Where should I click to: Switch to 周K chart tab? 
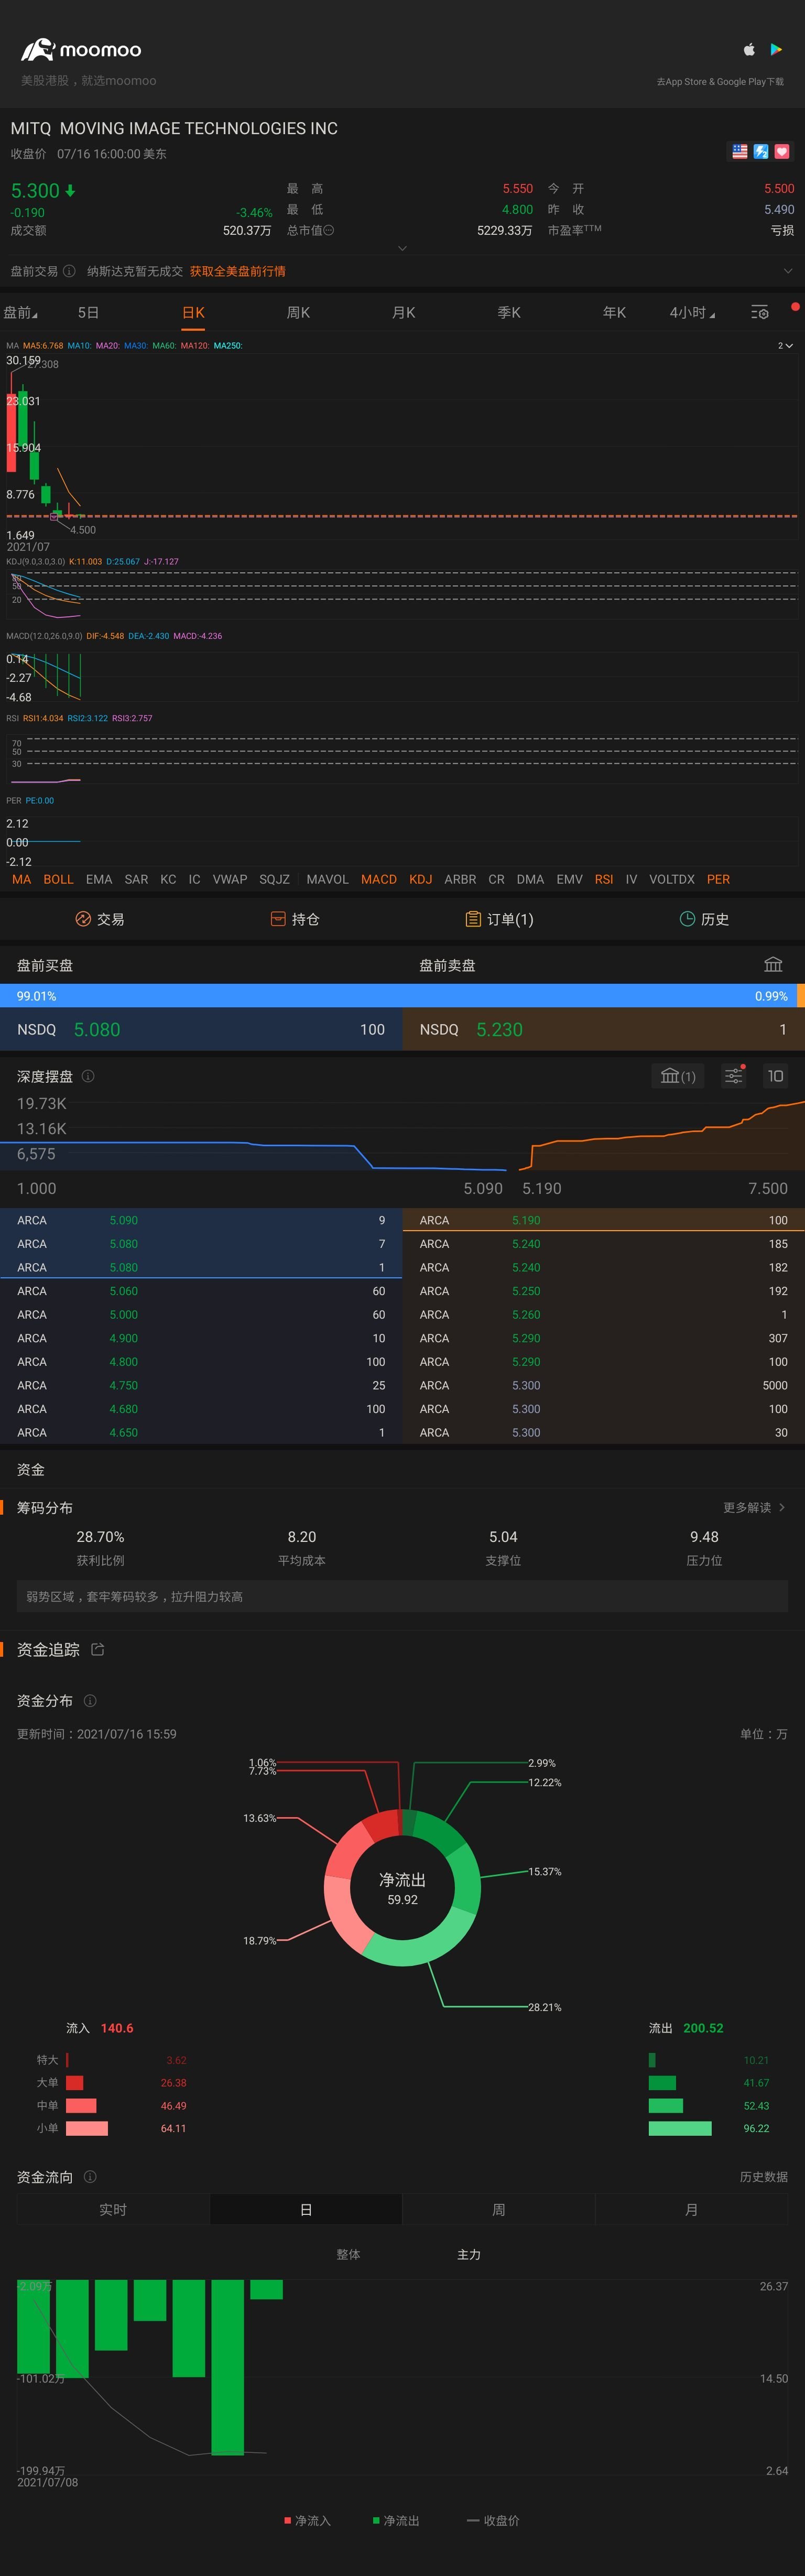point(298,312)
